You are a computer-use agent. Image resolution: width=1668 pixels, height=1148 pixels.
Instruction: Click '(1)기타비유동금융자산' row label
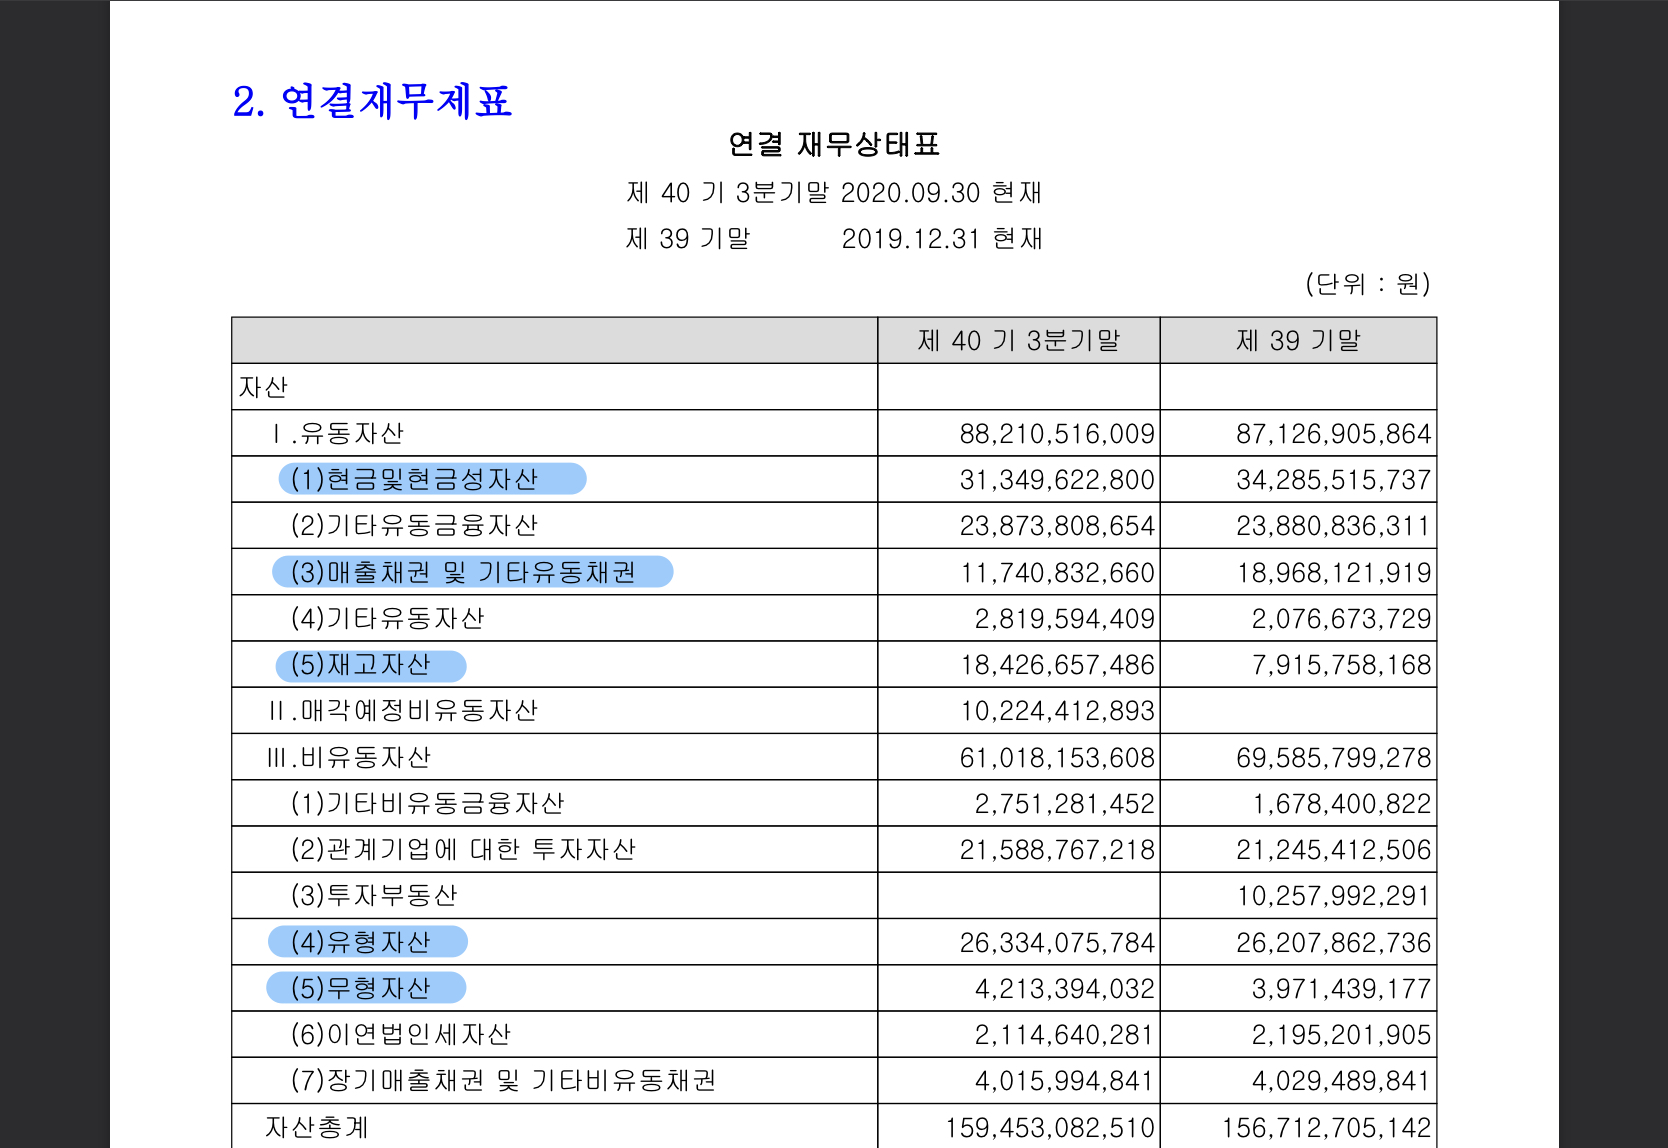(x=427, y=803)
